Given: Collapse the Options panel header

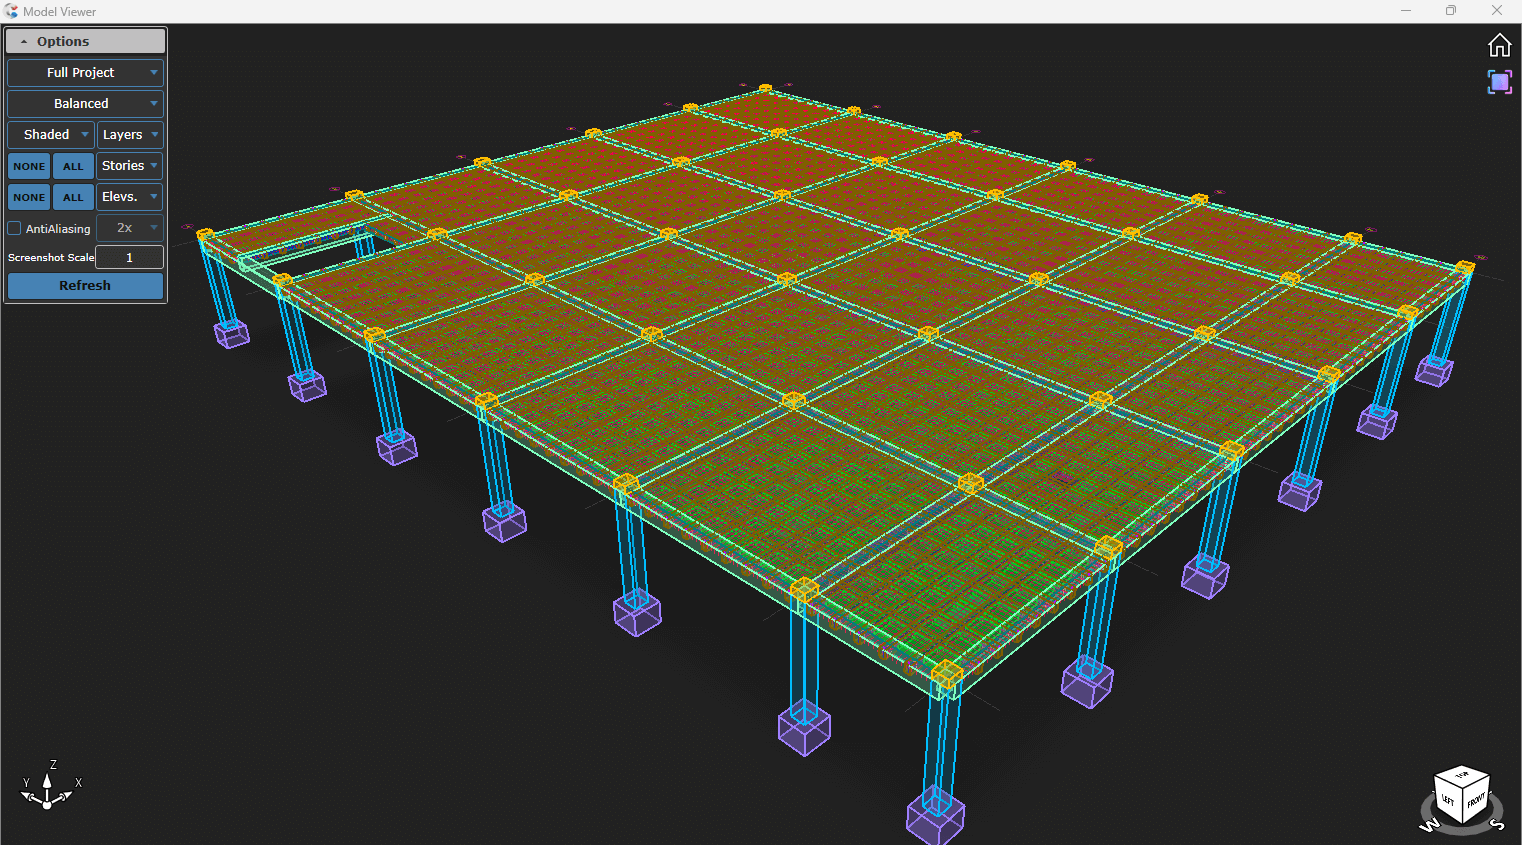Looking at the screenshot, I should (85, 41).
